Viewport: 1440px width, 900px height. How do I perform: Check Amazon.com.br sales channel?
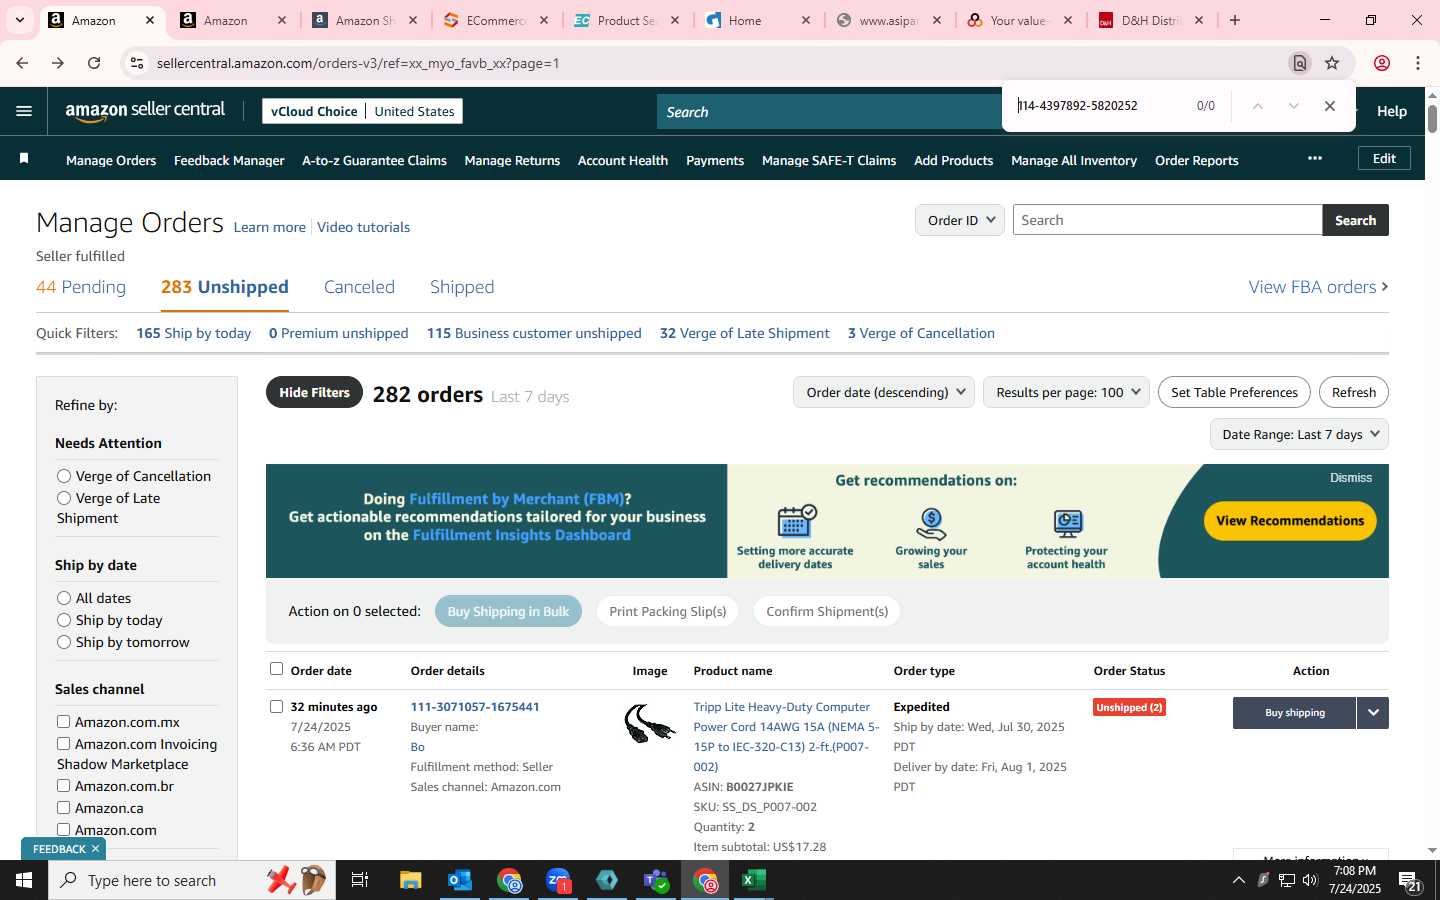click(63, 785)
